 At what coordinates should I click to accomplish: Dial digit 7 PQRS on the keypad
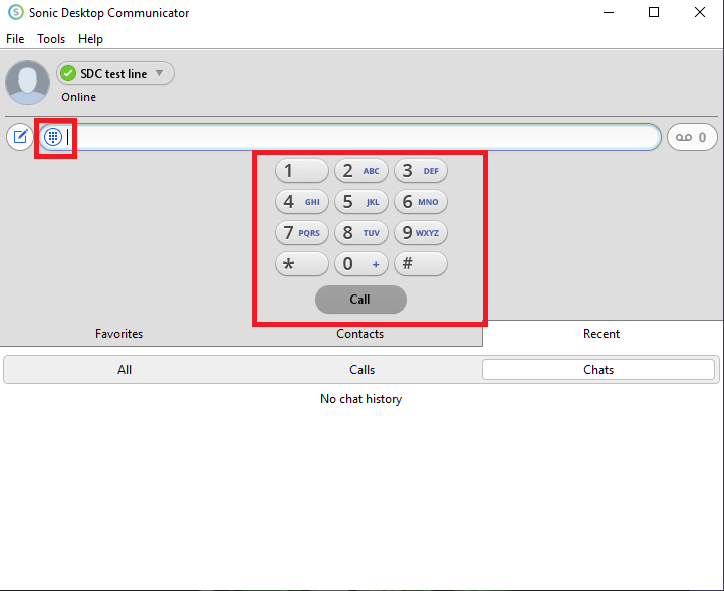point(302,233)
